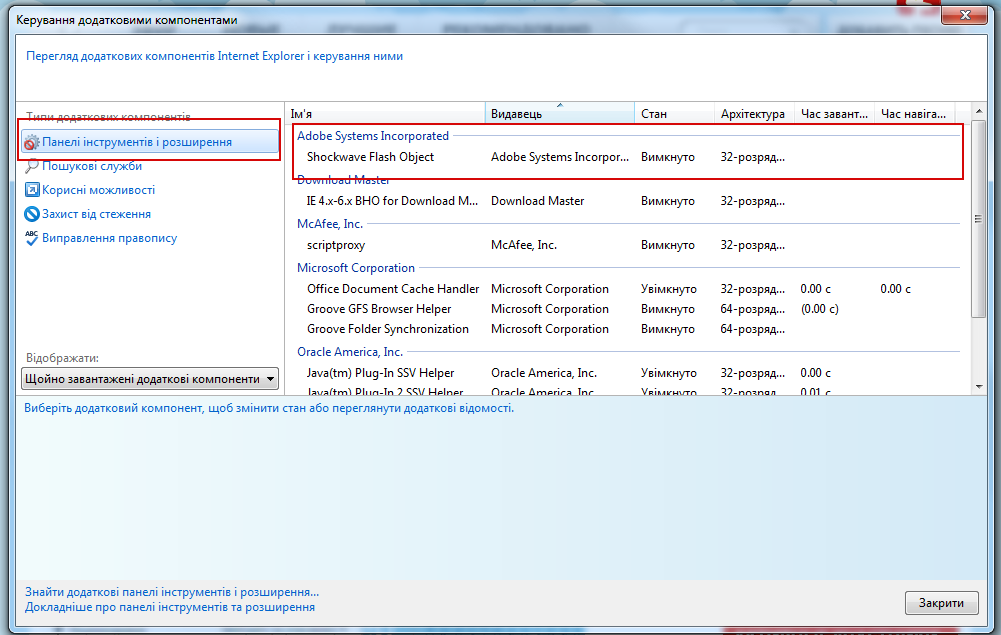
Task: Click the Закрити button
Action: pyautogui.click(x=941, y=603)
